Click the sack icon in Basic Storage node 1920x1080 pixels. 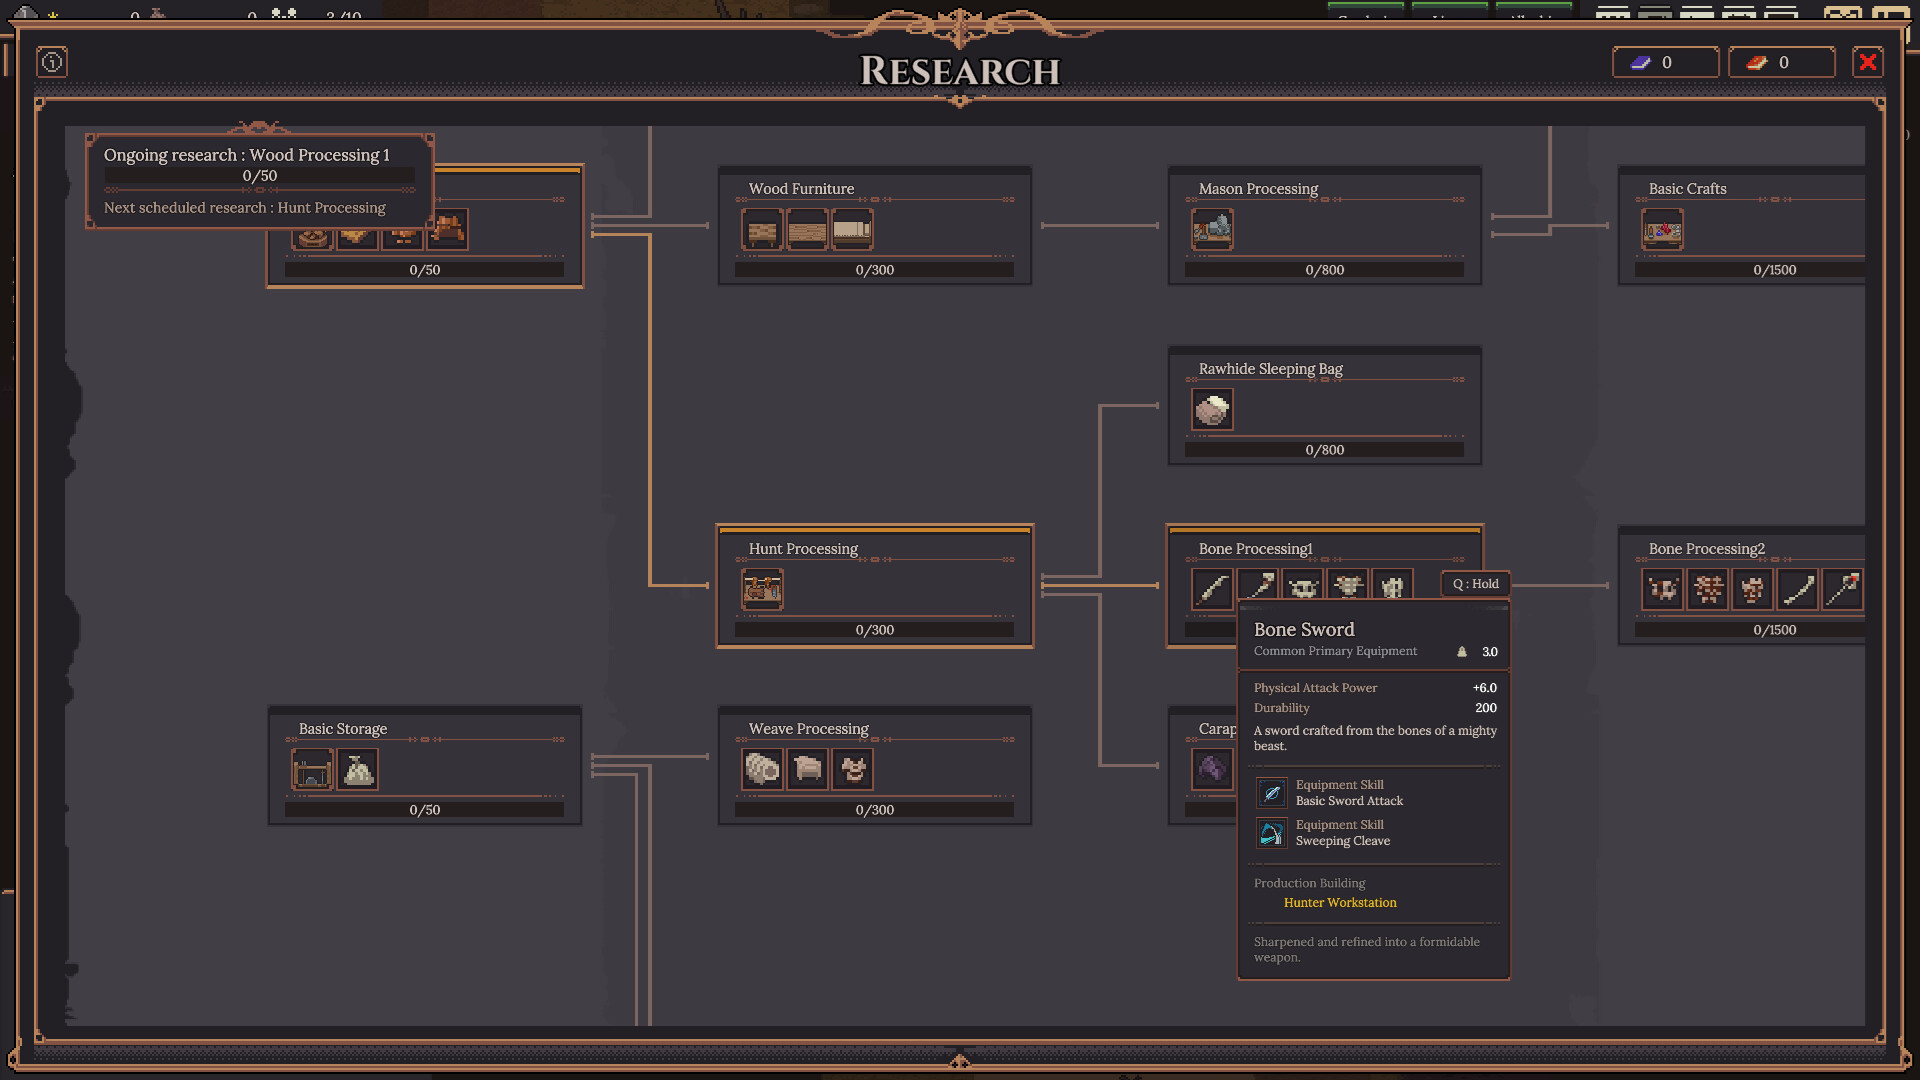coord(357,769)
